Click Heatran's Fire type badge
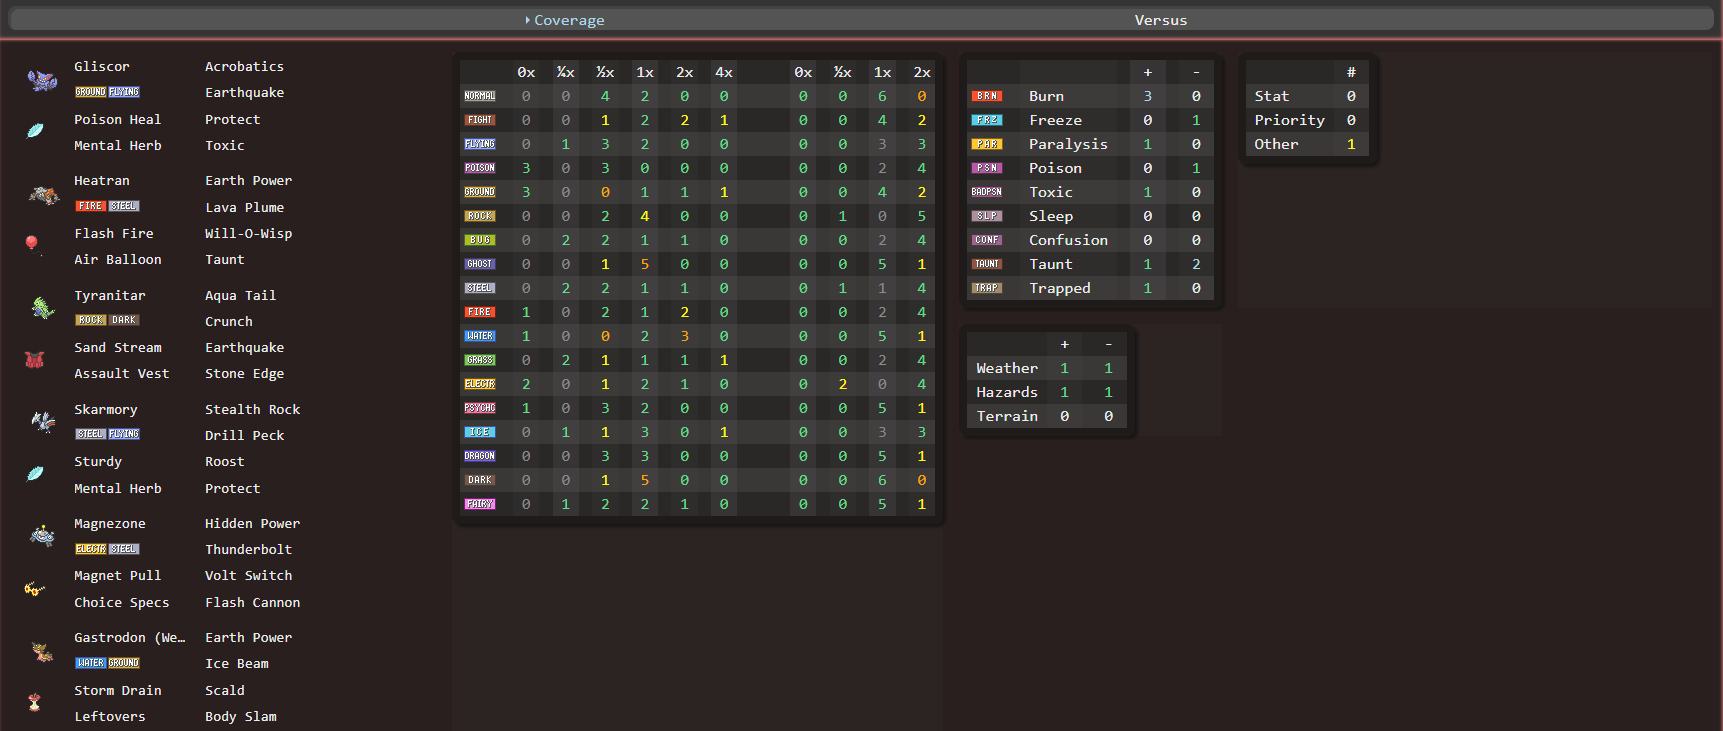1723x731 pixels. (x=91, y=206)
